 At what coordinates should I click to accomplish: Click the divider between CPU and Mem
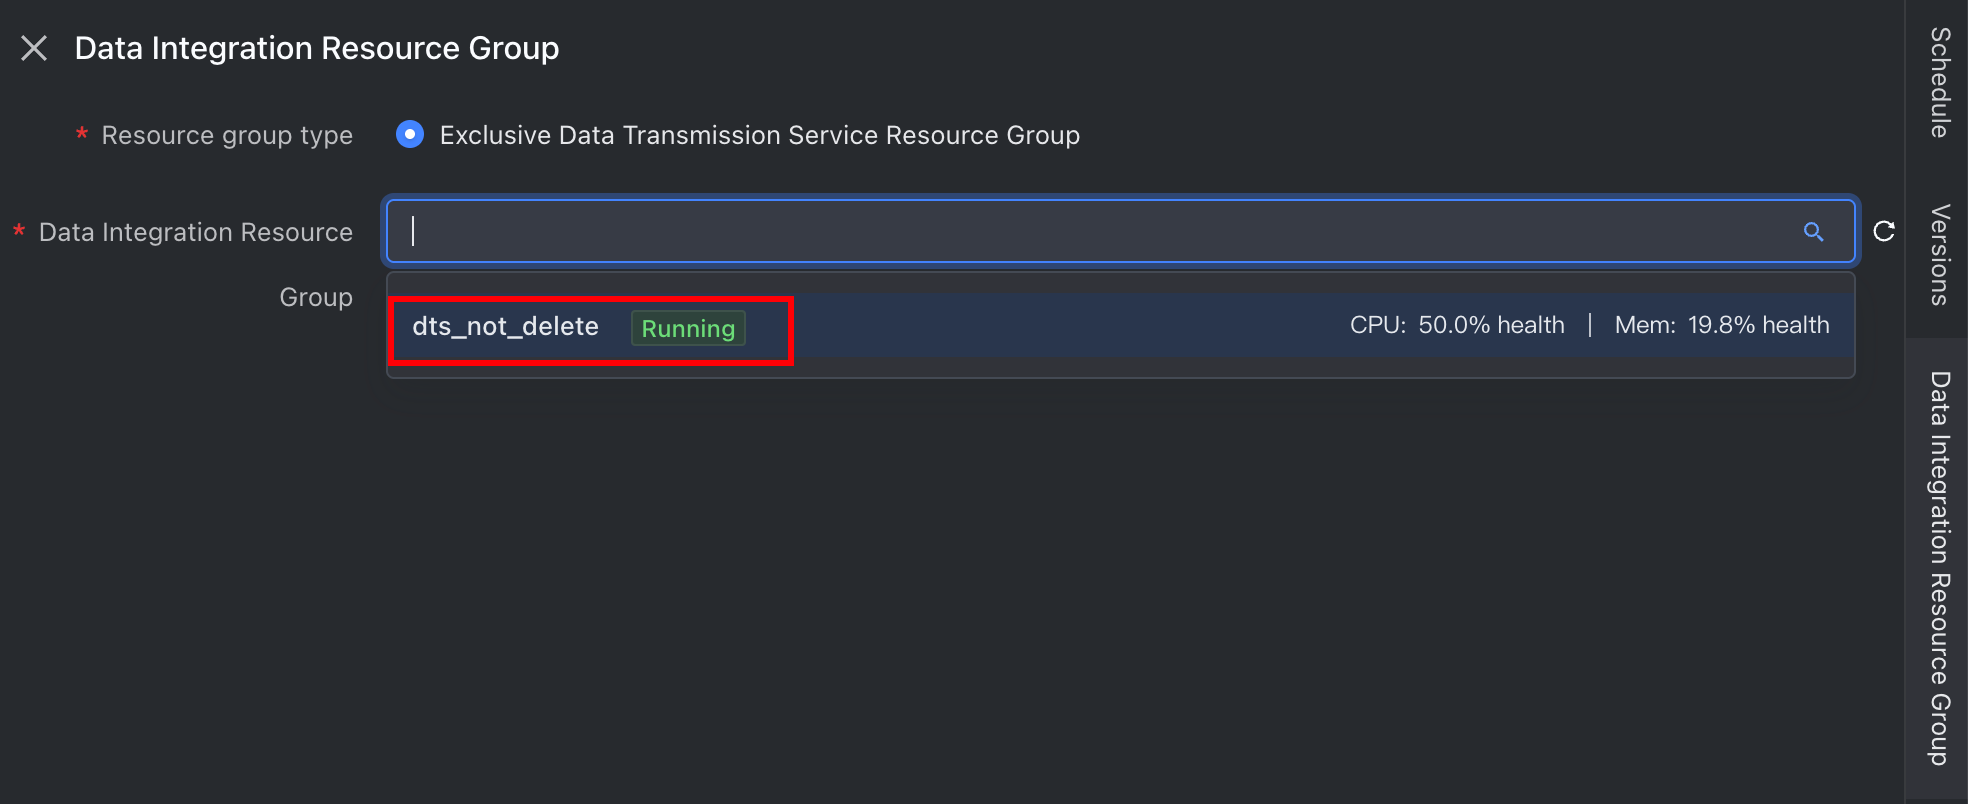1589,325
